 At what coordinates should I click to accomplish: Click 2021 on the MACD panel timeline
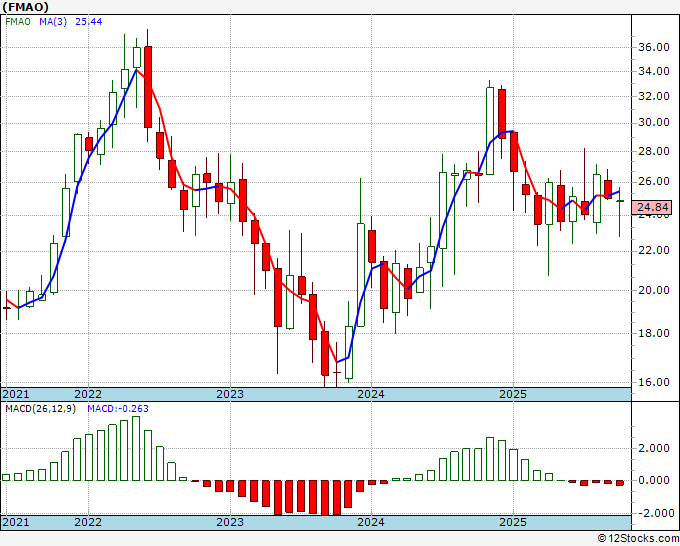[16, 523]
